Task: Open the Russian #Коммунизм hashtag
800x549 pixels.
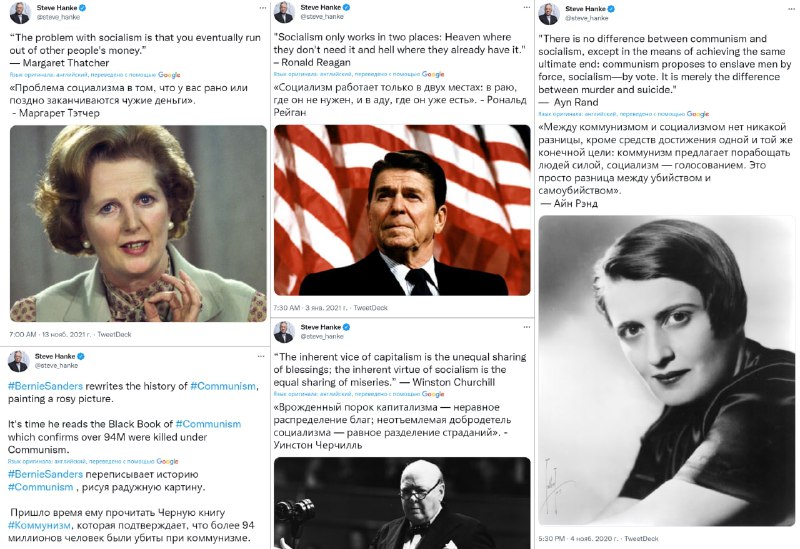Action: tap(39, 526)
